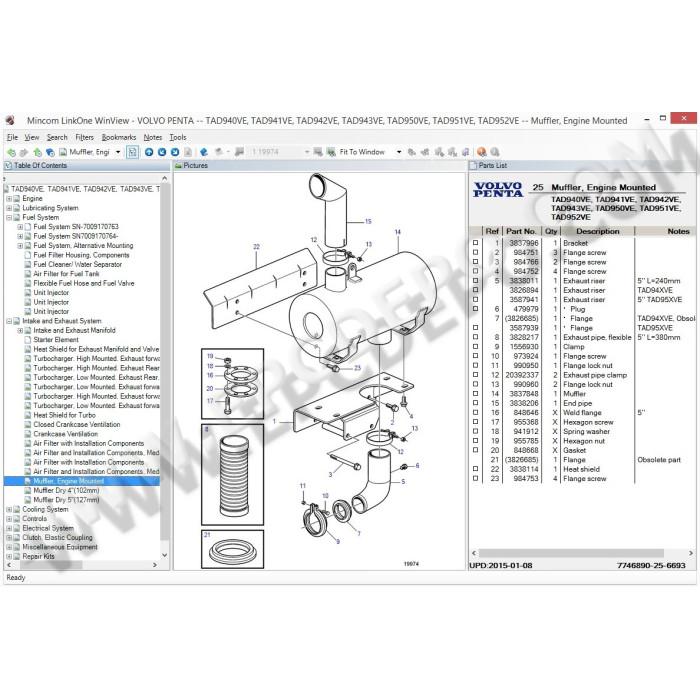This screenshot has width=700, height=700.
Task: Expand the Engine tree node
Action: tap(9, 199)
